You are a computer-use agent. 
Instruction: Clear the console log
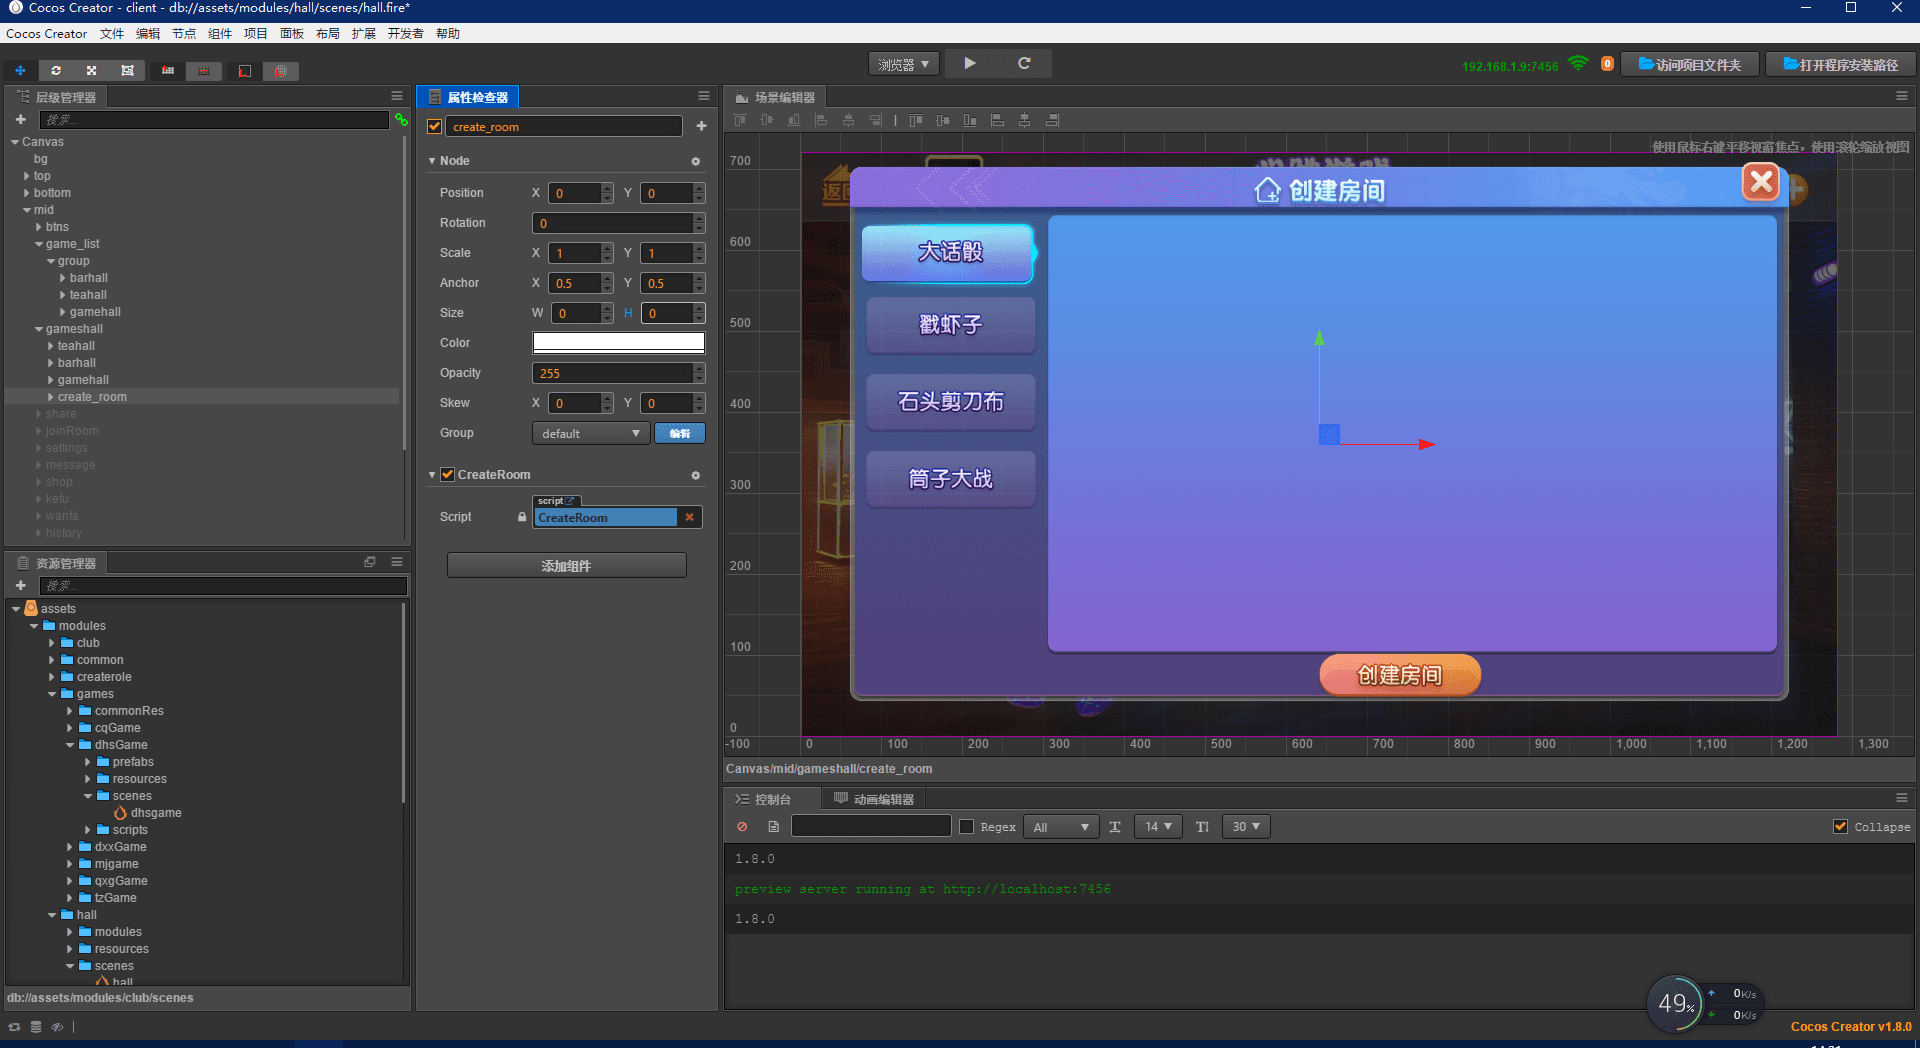coord(742,827)
